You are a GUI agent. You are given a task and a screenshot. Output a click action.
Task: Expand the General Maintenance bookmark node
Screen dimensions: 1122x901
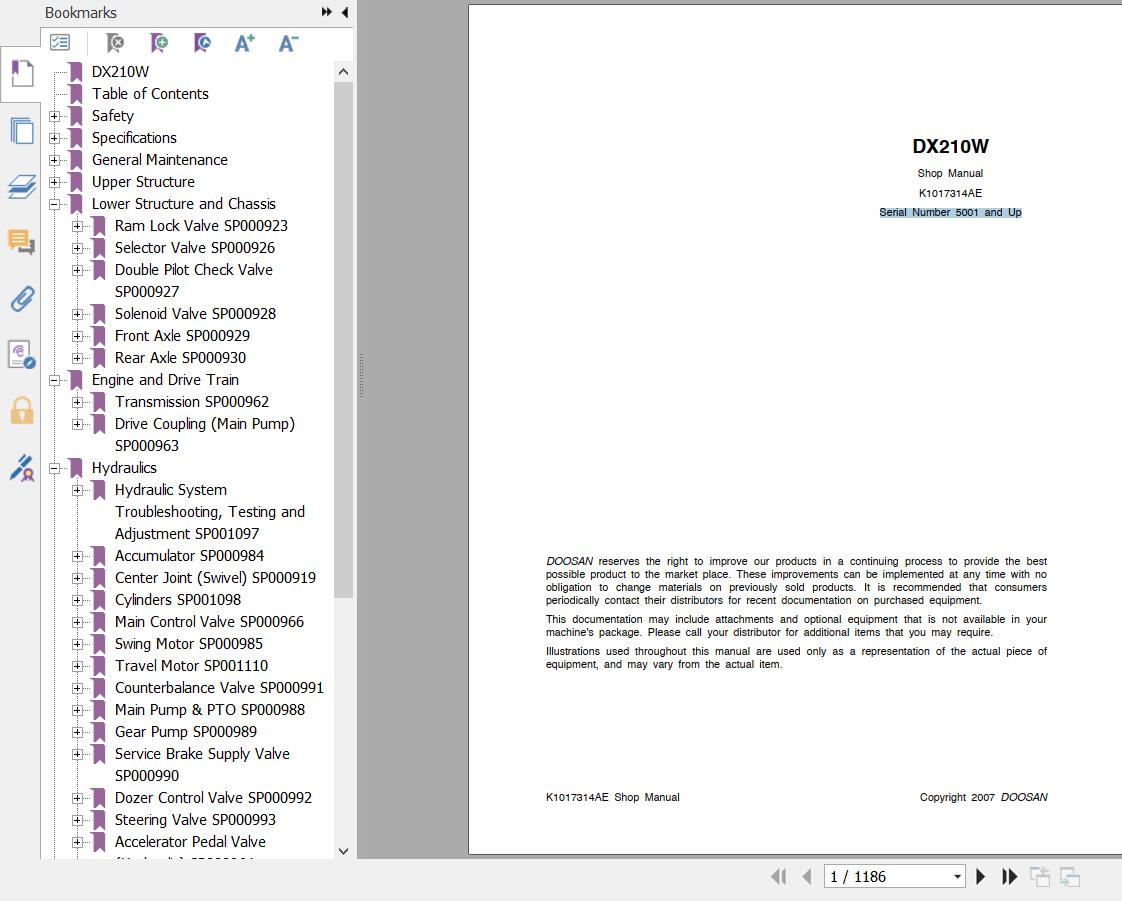pyautogui.click(x=54, y=160)
